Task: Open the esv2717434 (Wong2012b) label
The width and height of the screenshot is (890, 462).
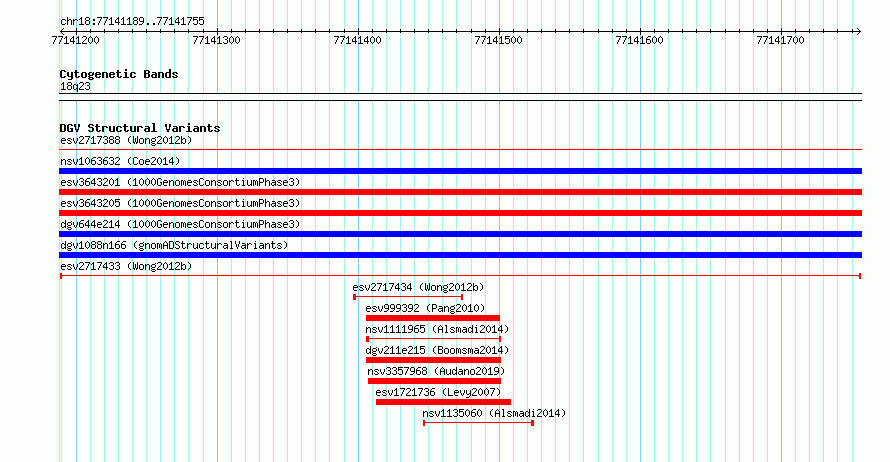Action: 418,287
